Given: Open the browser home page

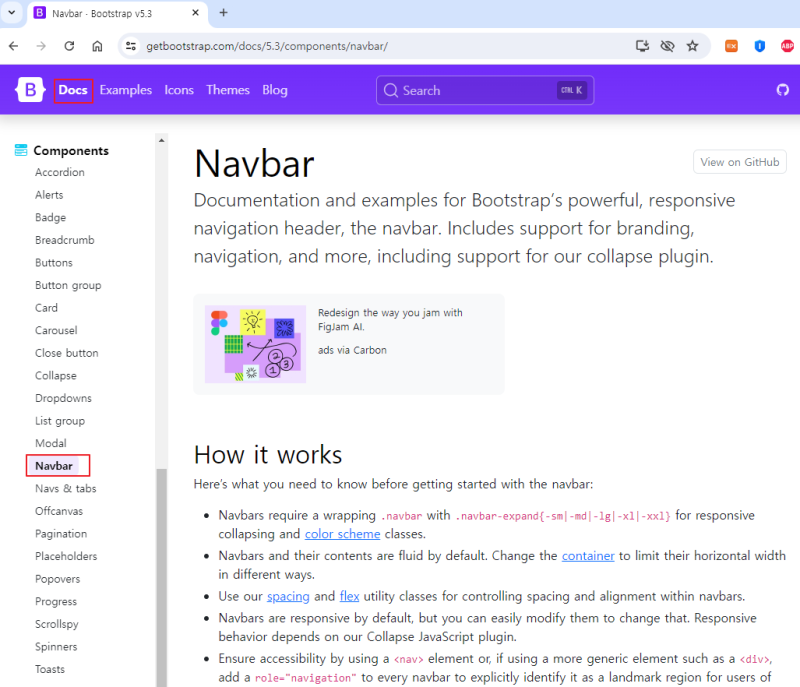Looking at the screenshot, I should click(97, 46).
